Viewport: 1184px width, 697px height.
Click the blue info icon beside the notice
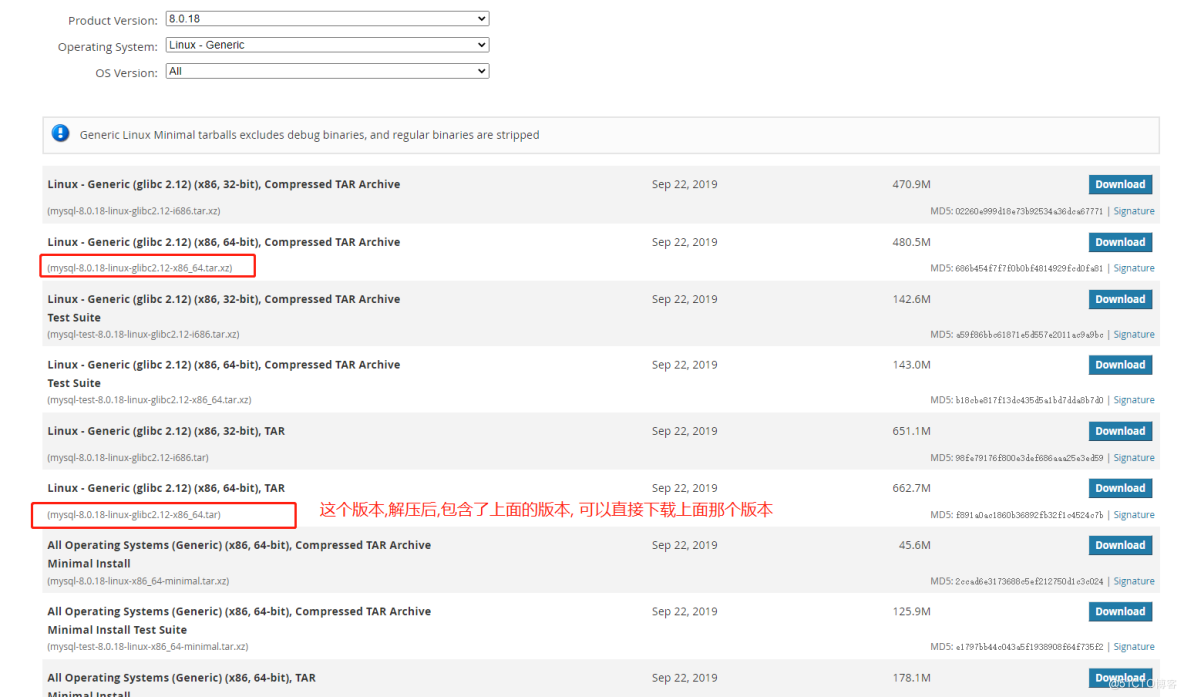60,134
